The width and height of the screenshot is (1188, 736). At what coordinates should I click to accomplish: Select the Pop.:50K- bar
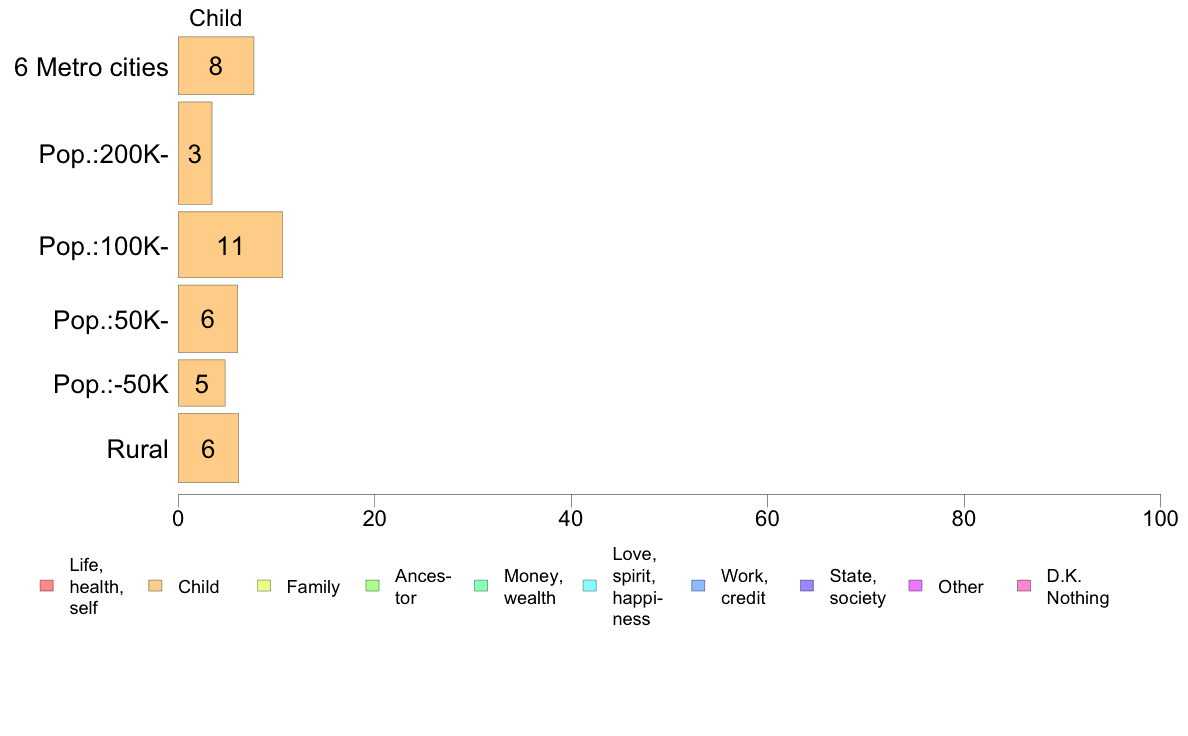[207, 319]
